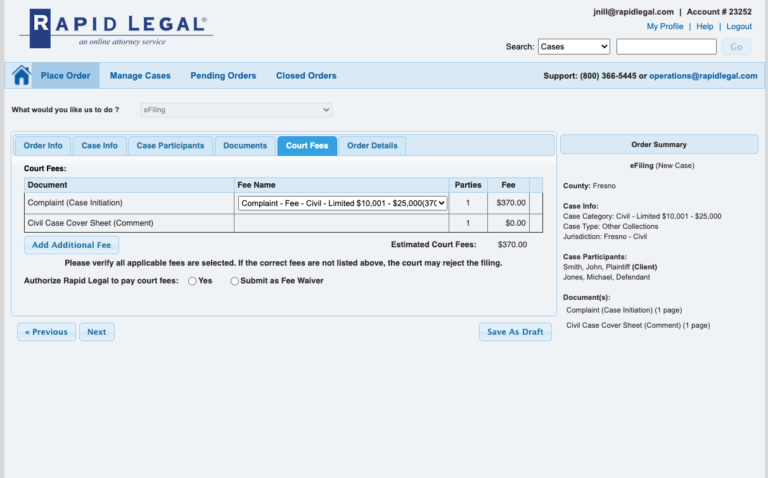This screenshot has width=768, height=478.
Task: Open Pending Orders
Action: tap(223, 75)
